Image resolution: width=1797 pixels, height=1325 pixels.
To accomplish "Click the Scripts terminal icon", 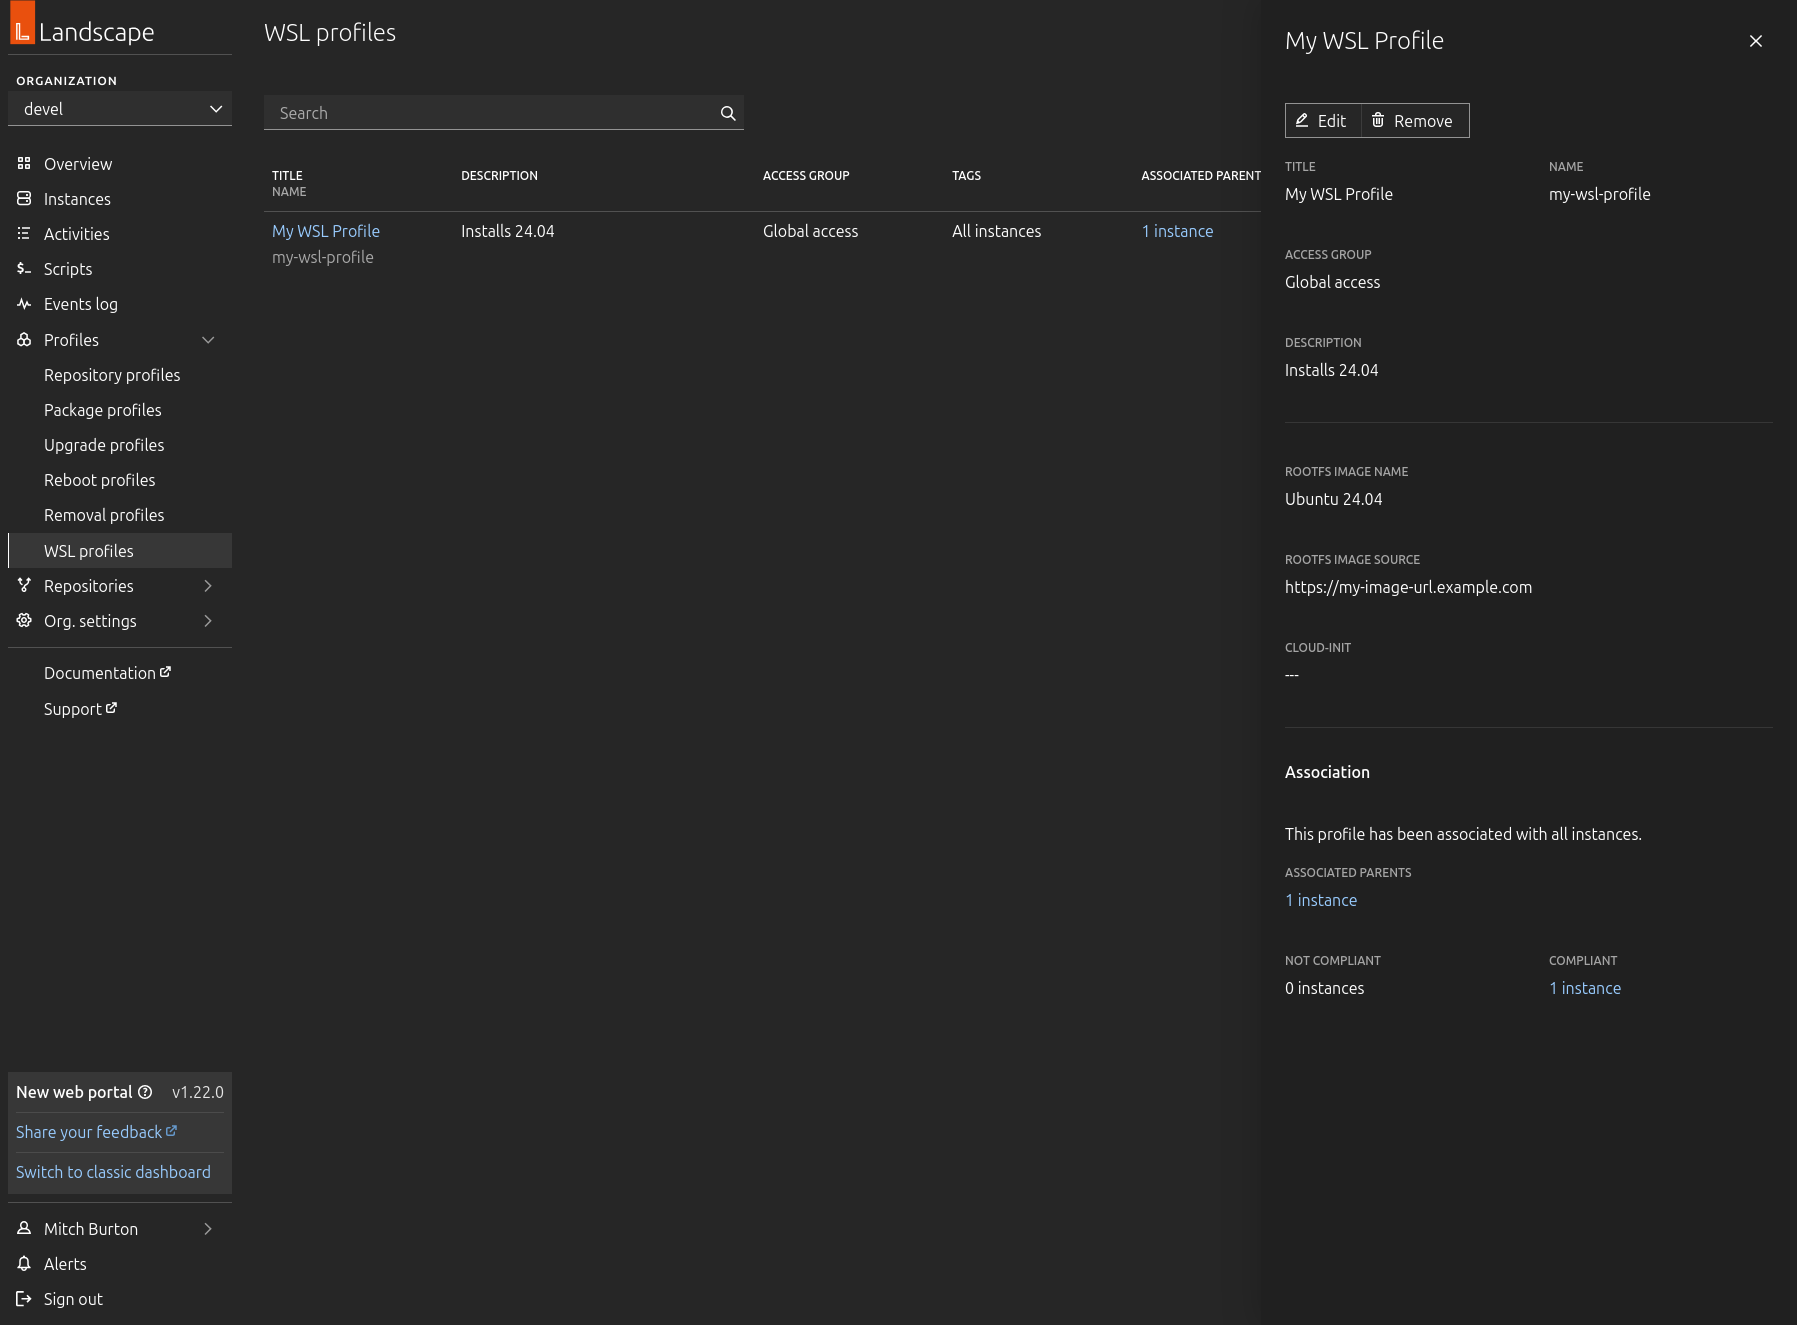I will [24, 268].
